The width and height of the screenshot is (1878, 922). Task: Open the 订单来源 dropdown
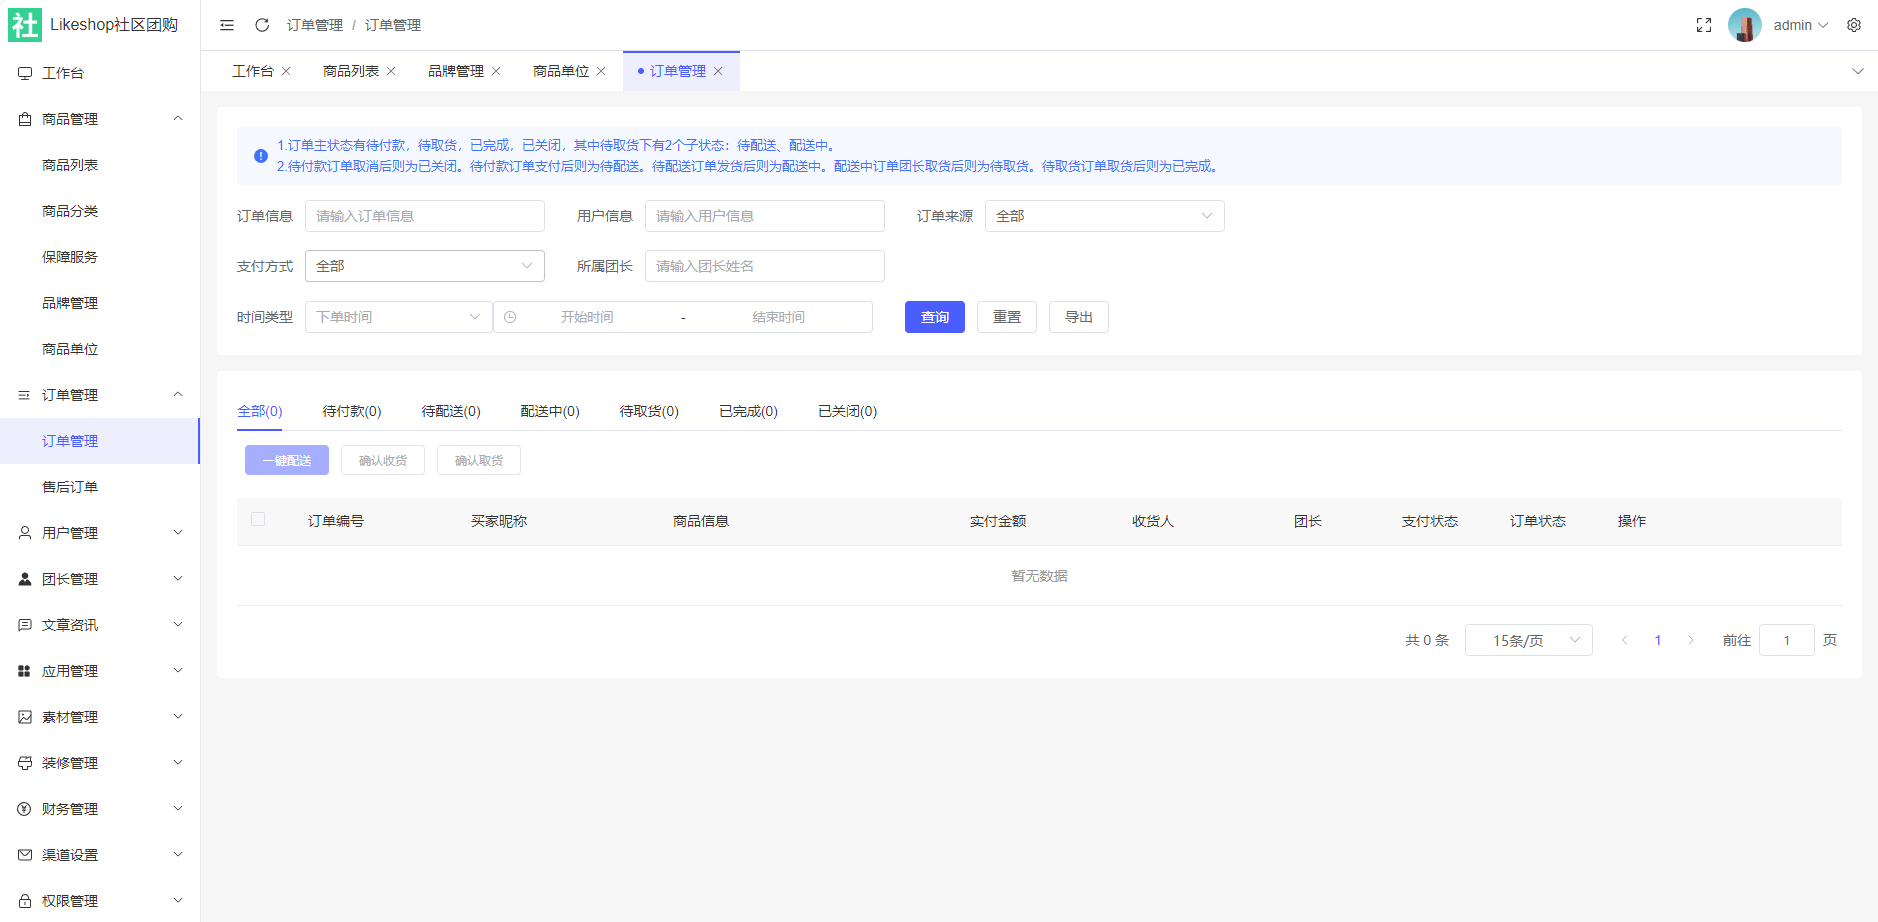coord(1104,216)
